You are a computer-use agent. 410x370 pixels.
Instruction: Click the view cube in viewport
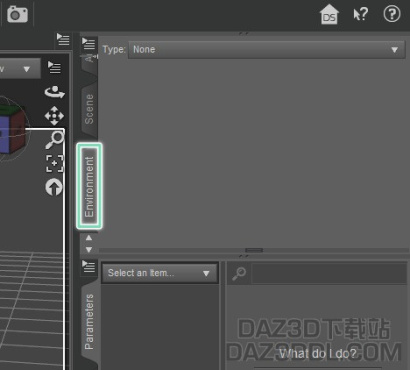12,129
